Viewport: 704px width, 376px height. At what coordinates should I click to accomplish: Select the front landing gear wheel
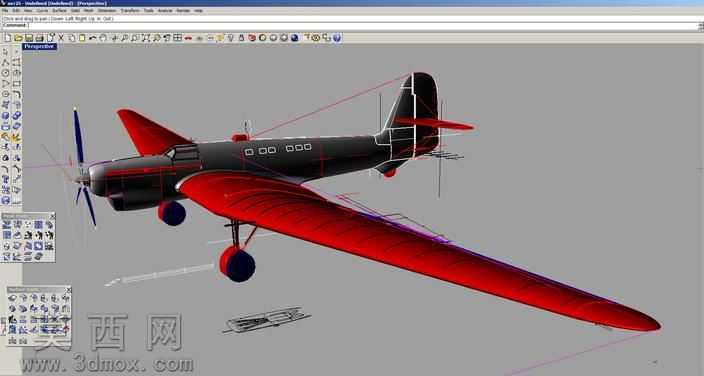pyautogui.click(x=238, y=264)
